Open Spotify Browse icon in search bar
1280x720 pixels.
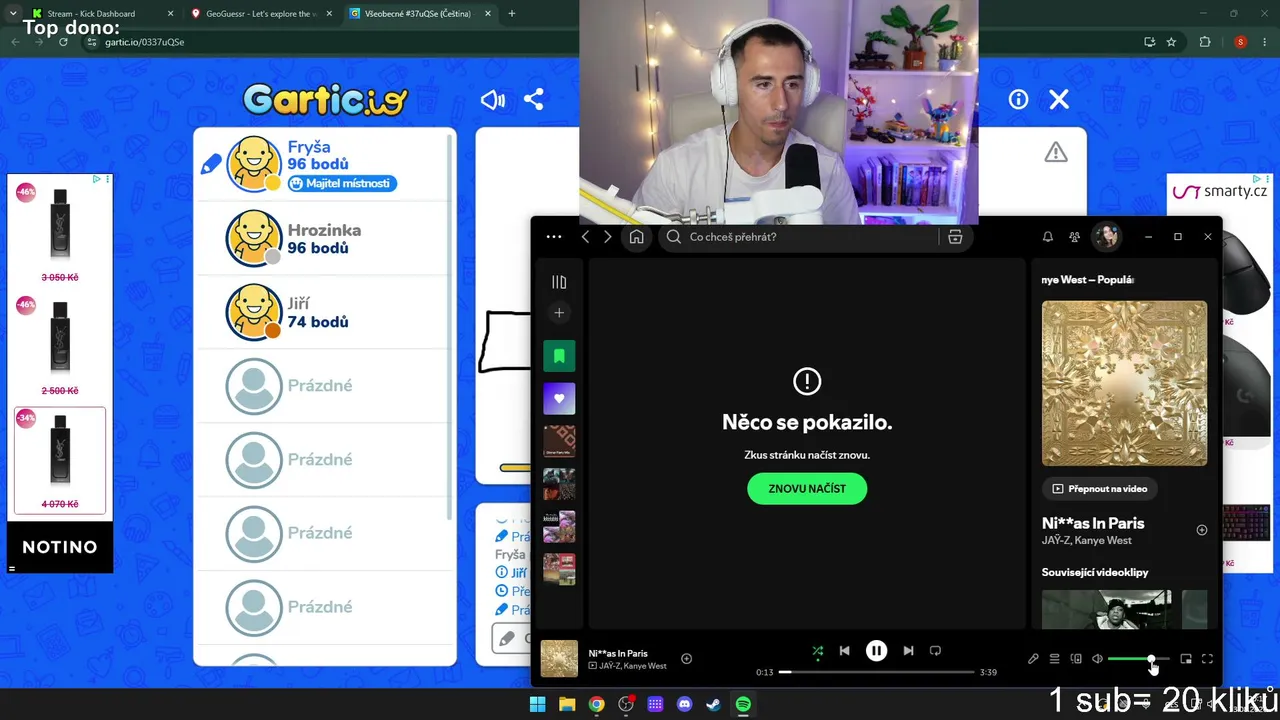[x=955, y=237]
